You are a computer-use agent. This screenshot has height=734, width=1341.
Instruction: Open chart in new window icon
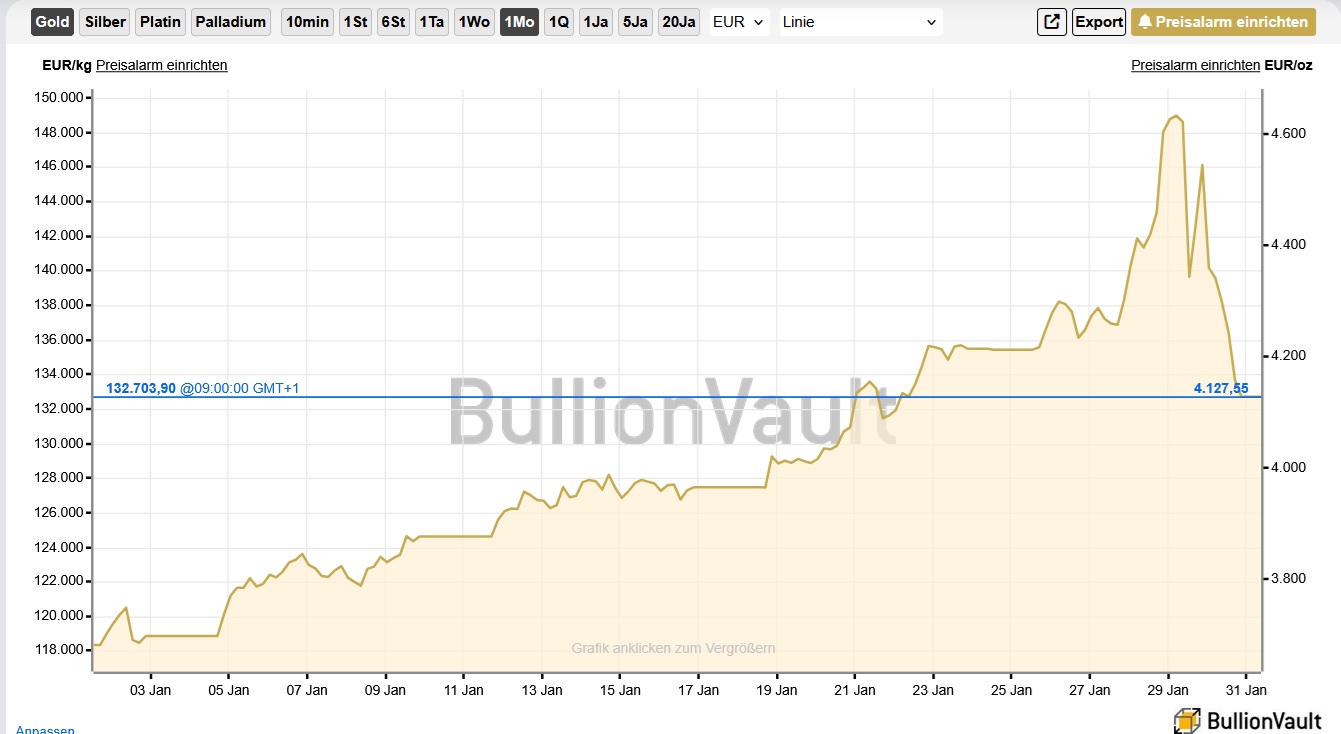[1052, 22]
